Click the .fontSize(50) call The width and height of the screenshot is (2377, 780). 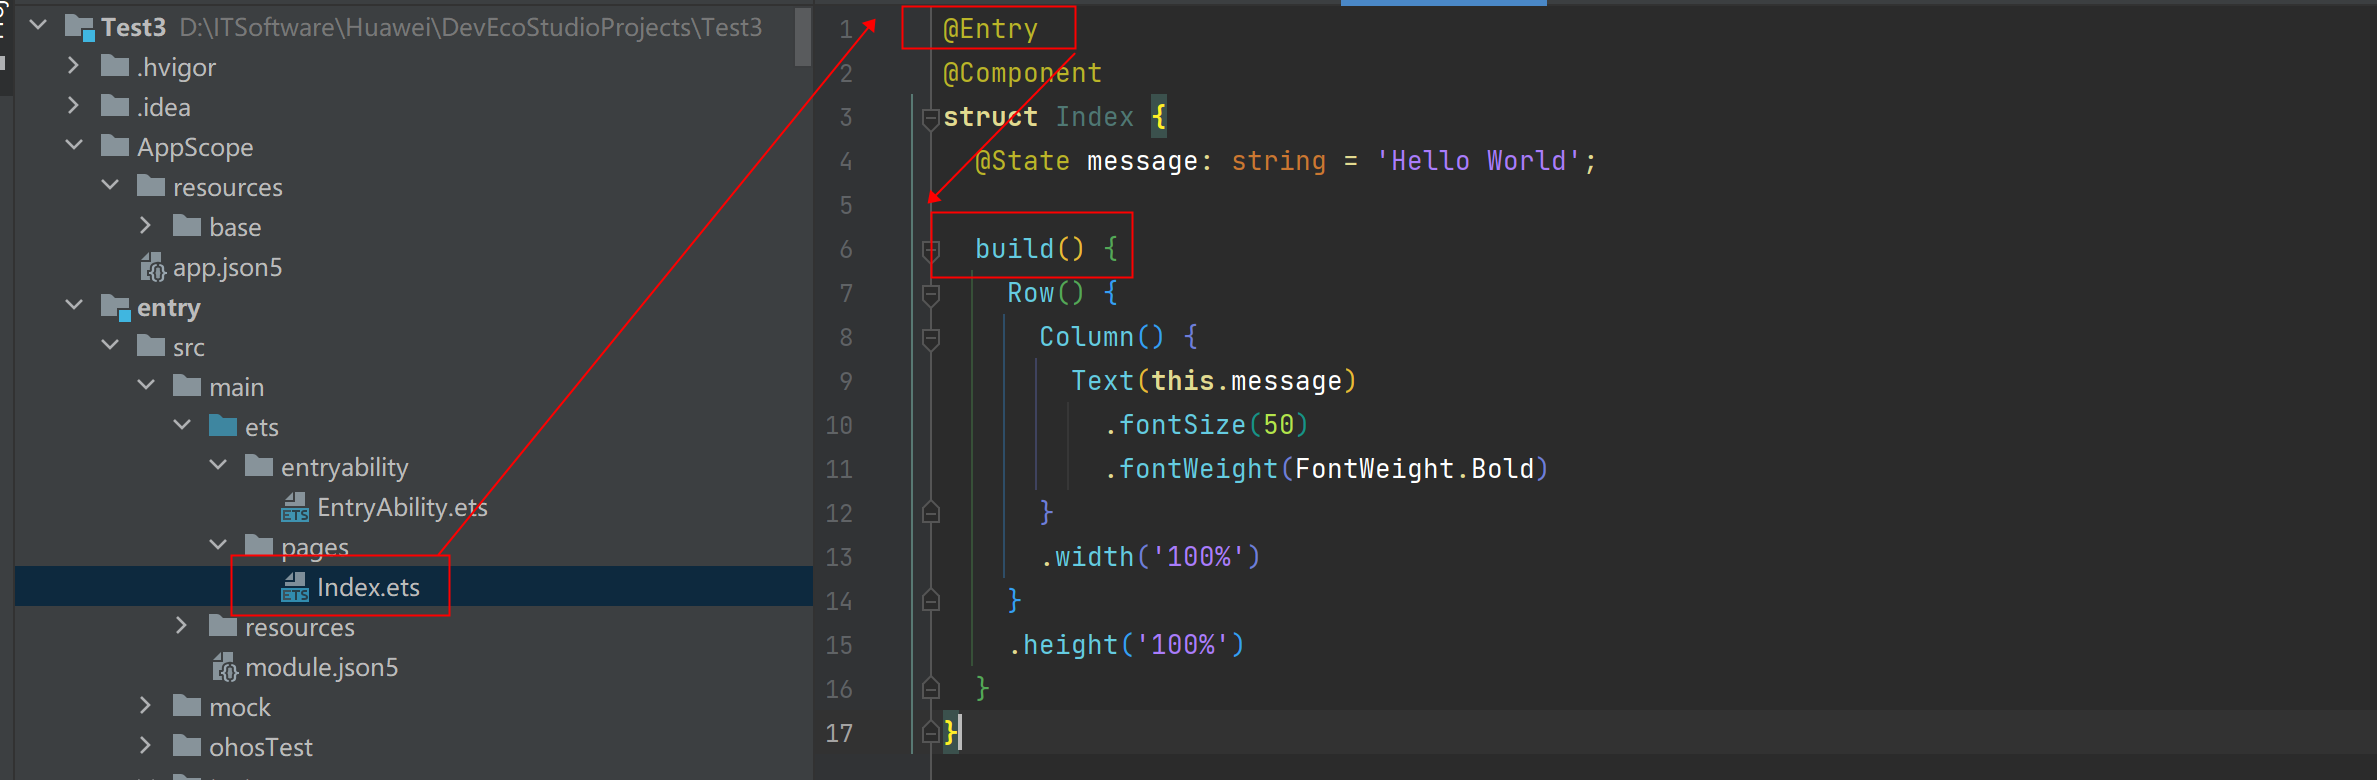1206,425
